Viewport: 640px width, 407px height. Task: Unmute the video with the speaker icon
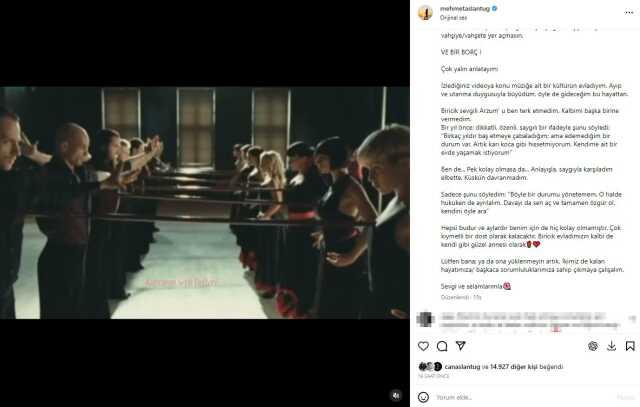point(396,395)
